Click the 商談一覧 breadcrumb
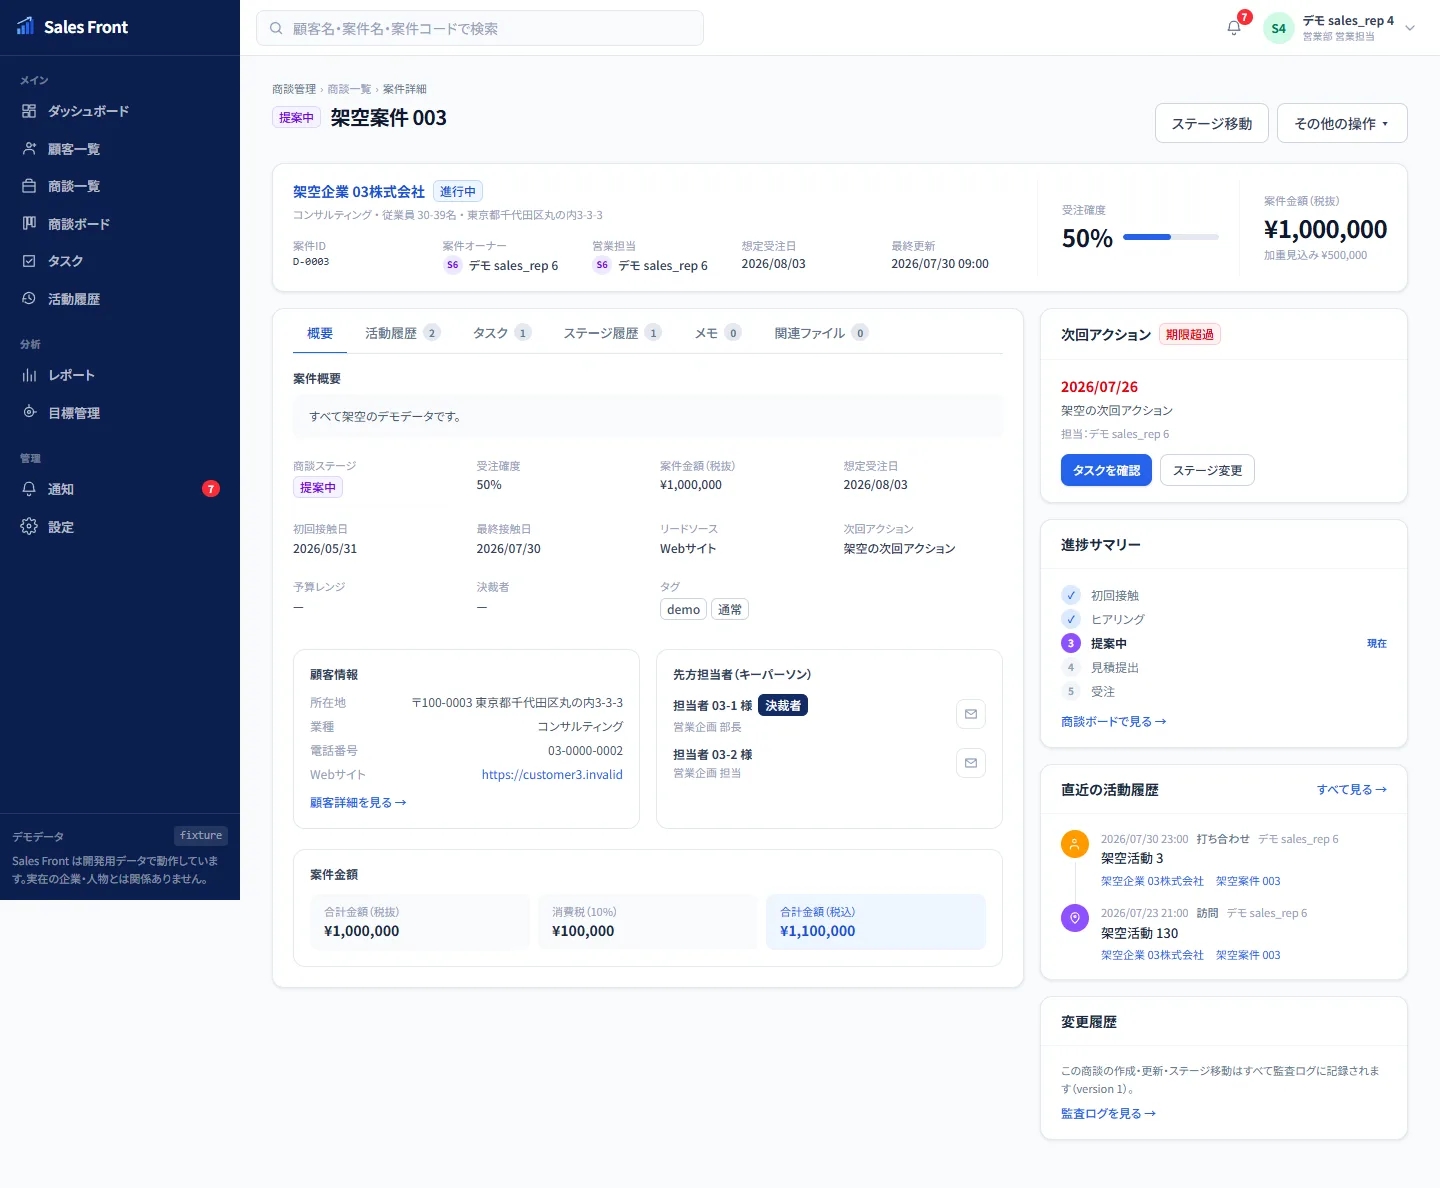1440x1188 pixels. pos(349,89)
